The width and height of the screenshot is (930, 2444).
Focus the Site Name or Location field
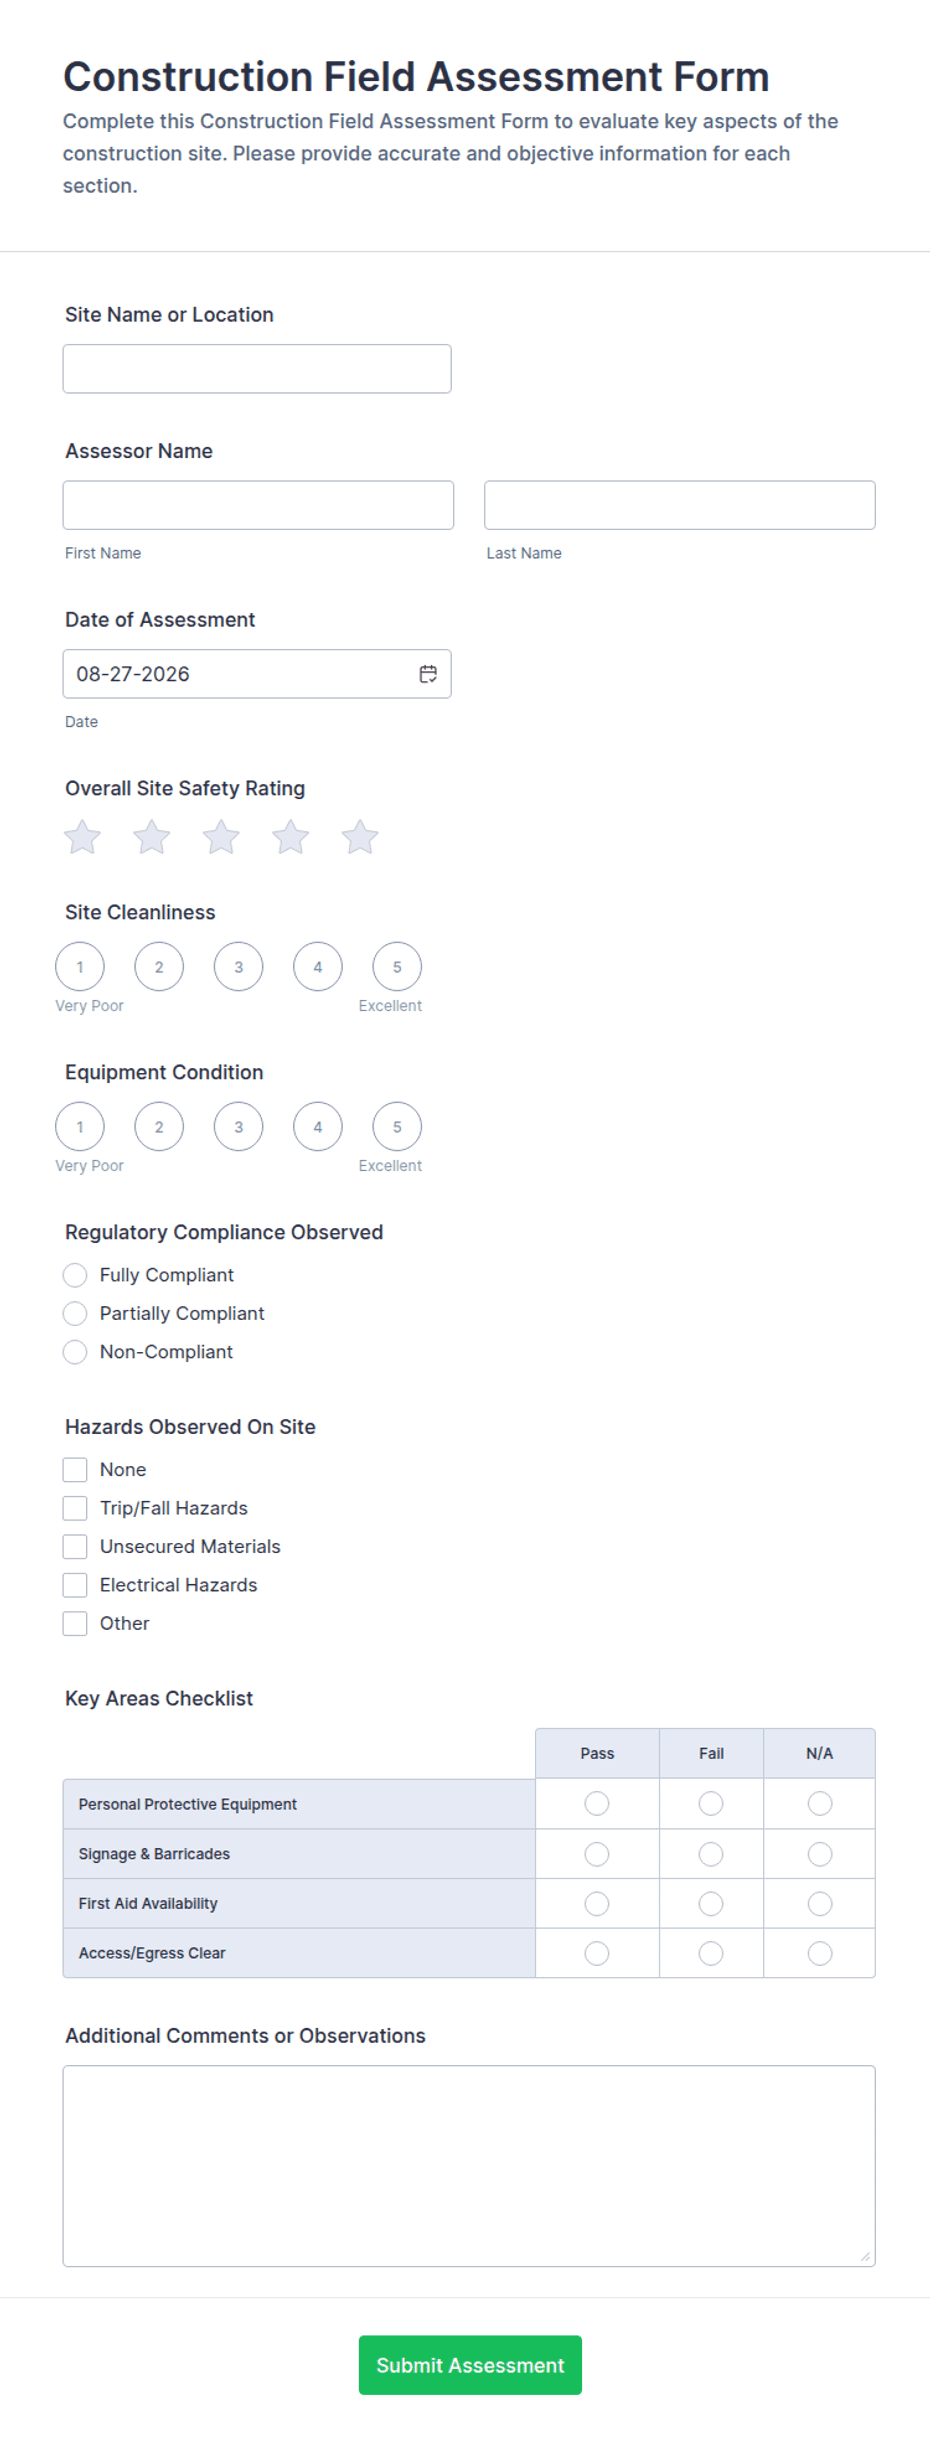[257, 369]
